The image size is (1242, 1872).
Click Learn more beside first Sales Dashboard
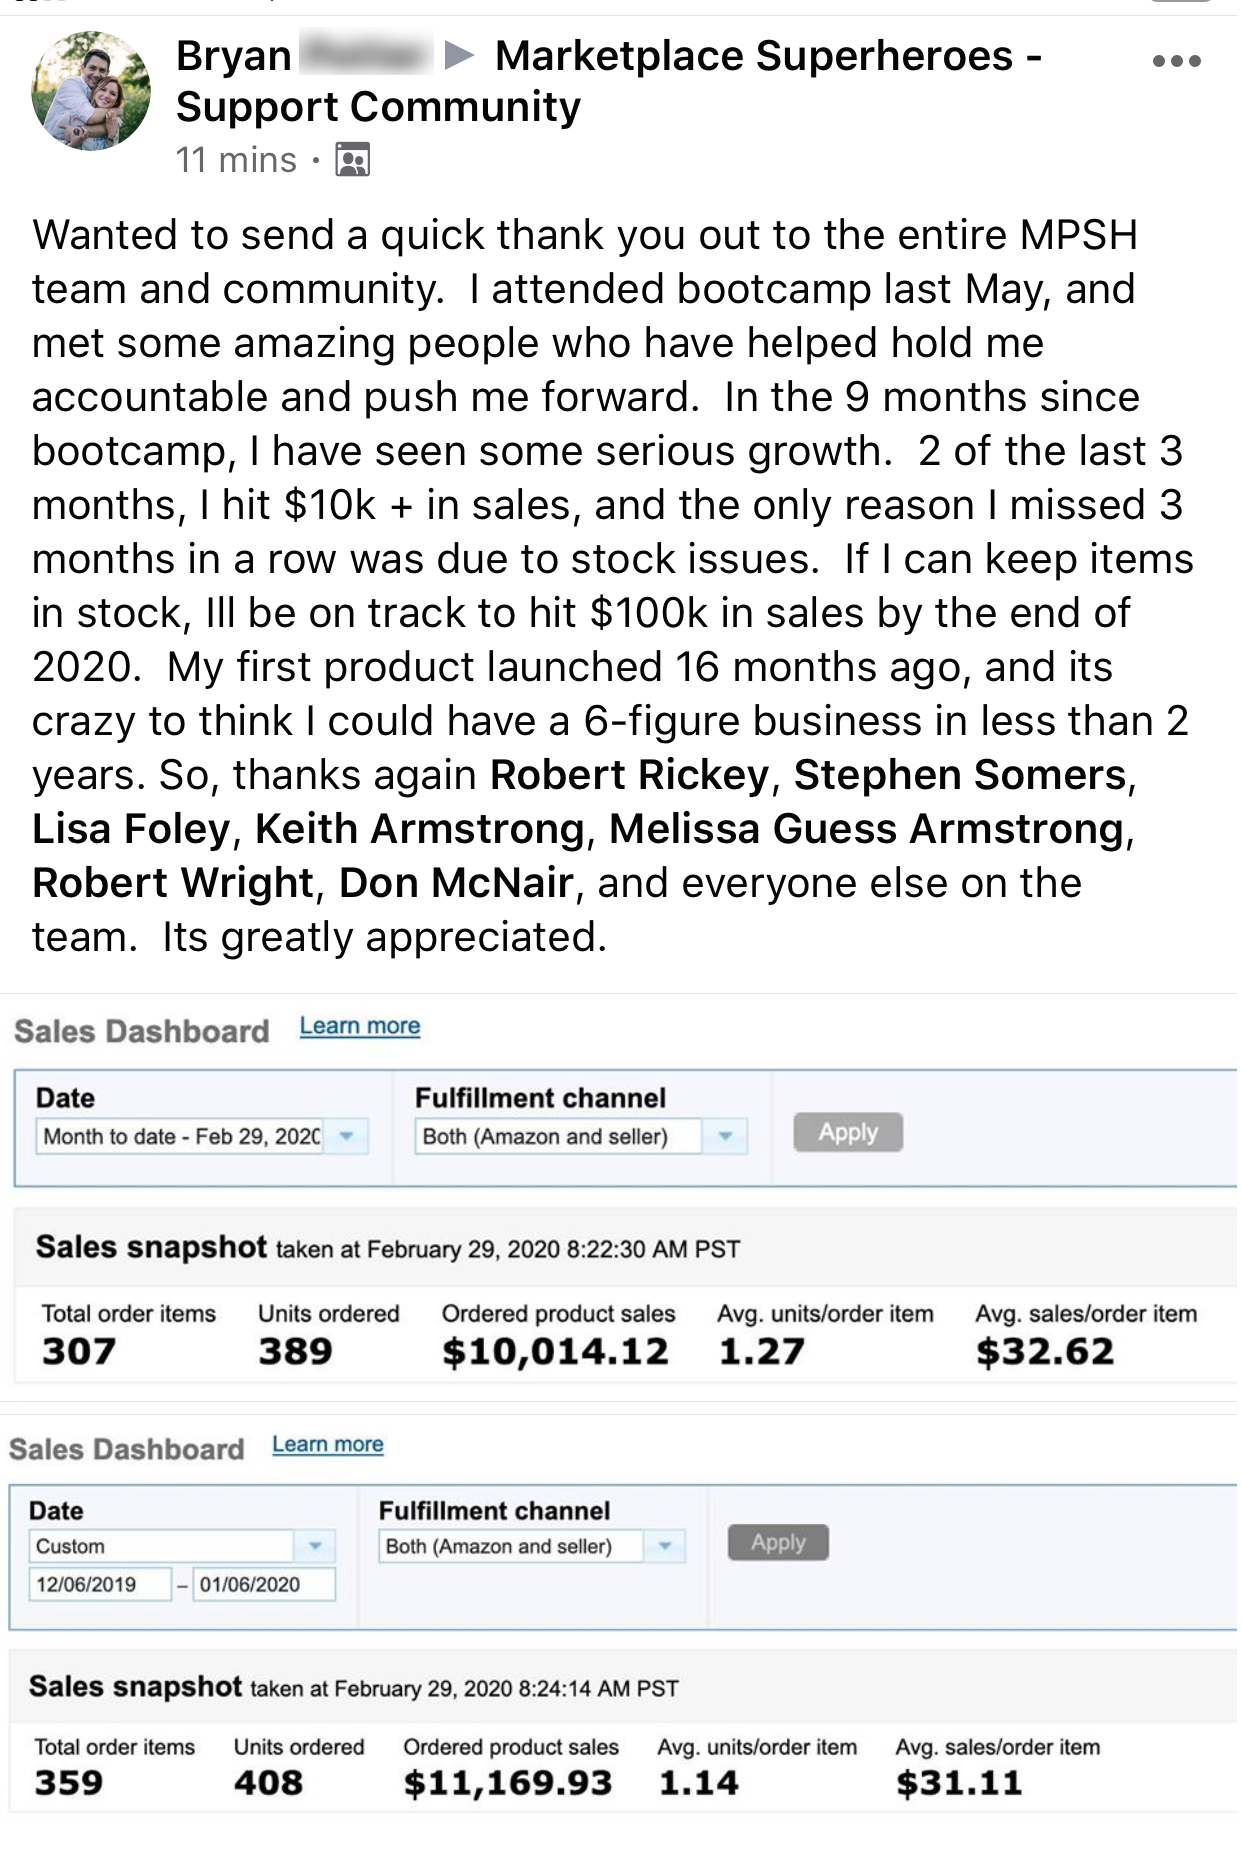pos(360,1026)
